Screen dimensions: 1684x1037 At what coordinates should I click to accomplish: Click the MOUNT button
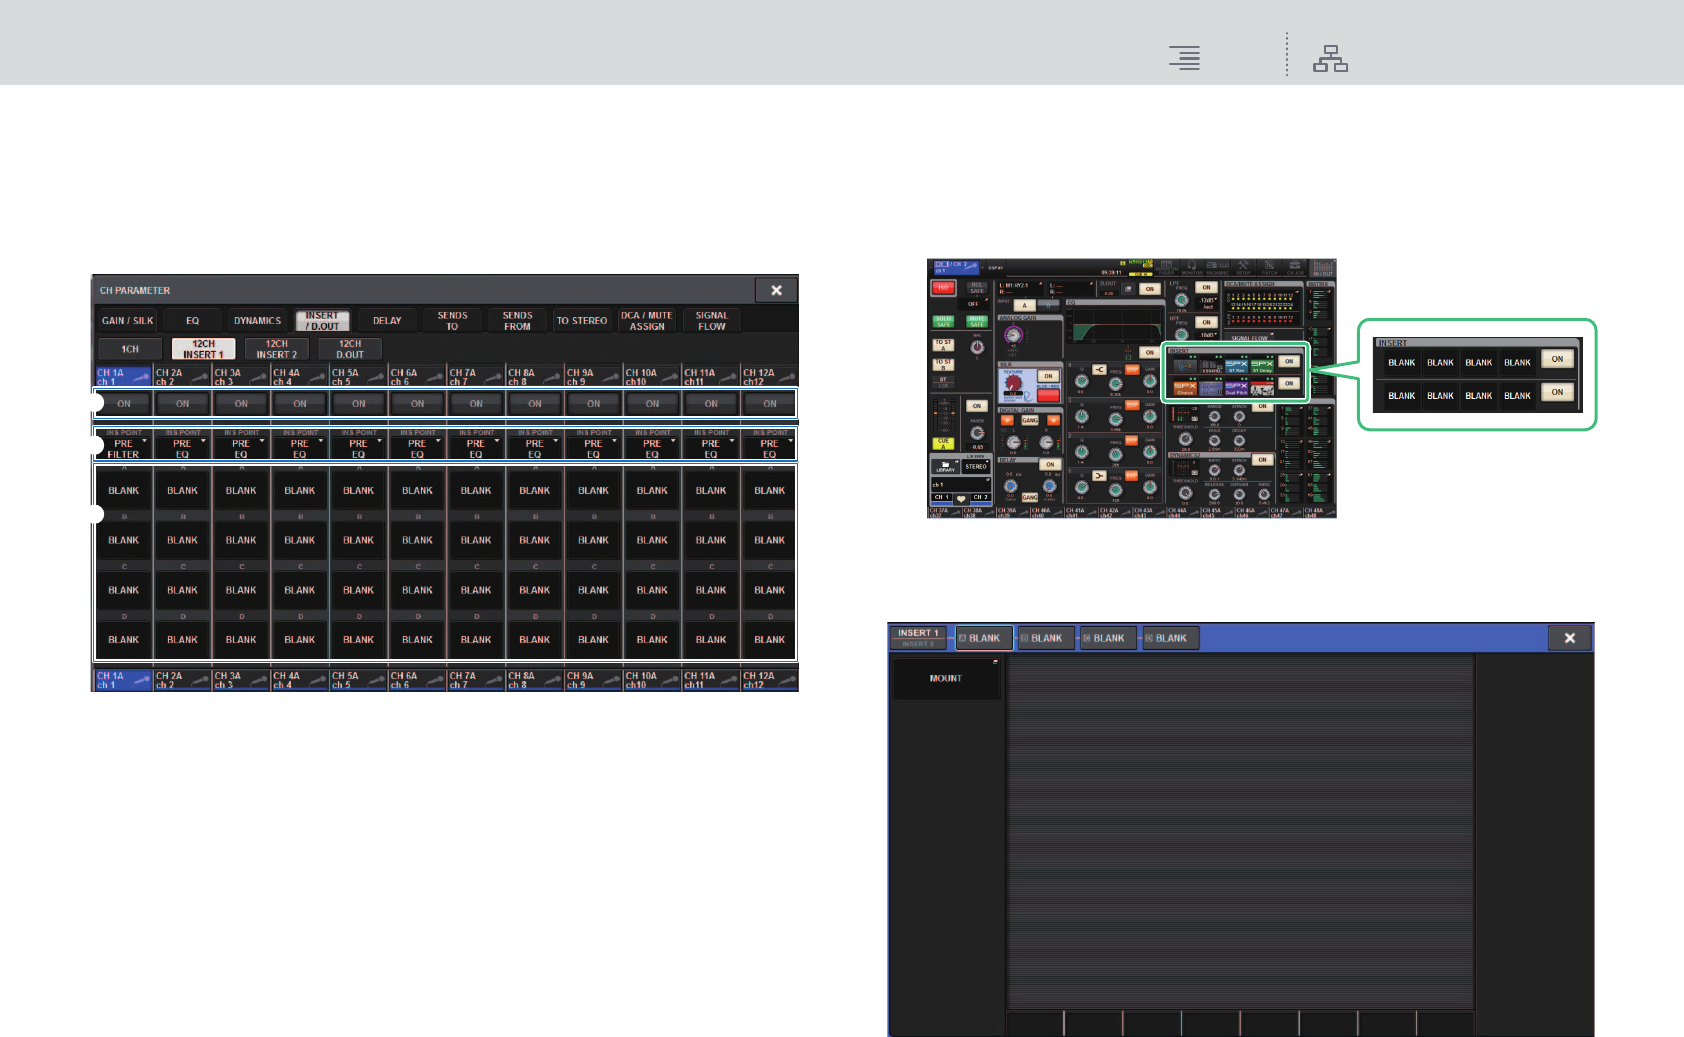point(946,678)
